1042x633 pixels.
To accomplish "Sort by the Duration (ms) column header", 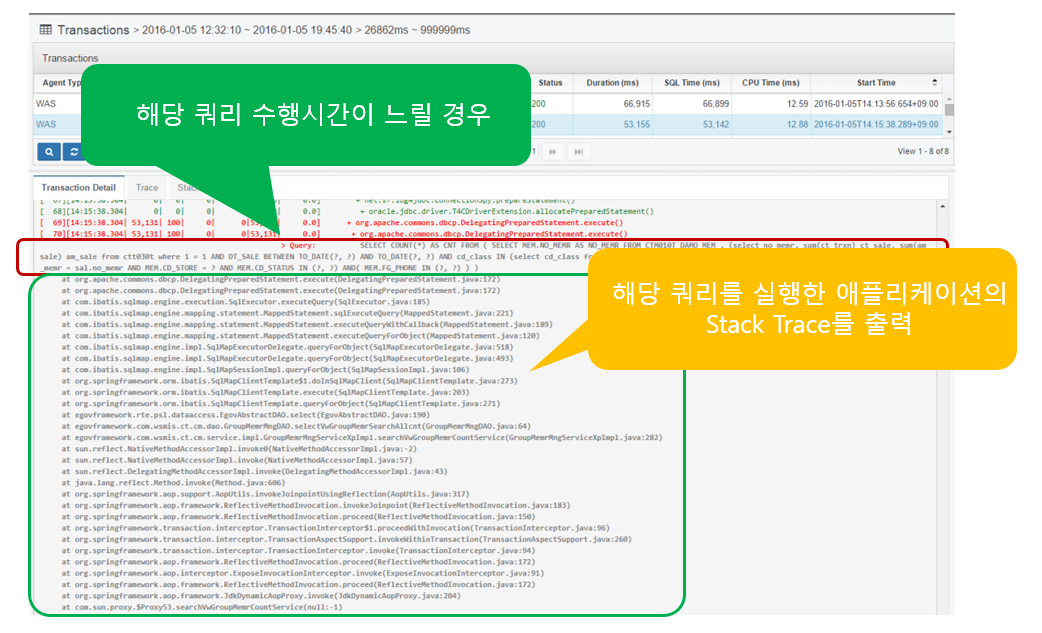I will tap(611, 82).
